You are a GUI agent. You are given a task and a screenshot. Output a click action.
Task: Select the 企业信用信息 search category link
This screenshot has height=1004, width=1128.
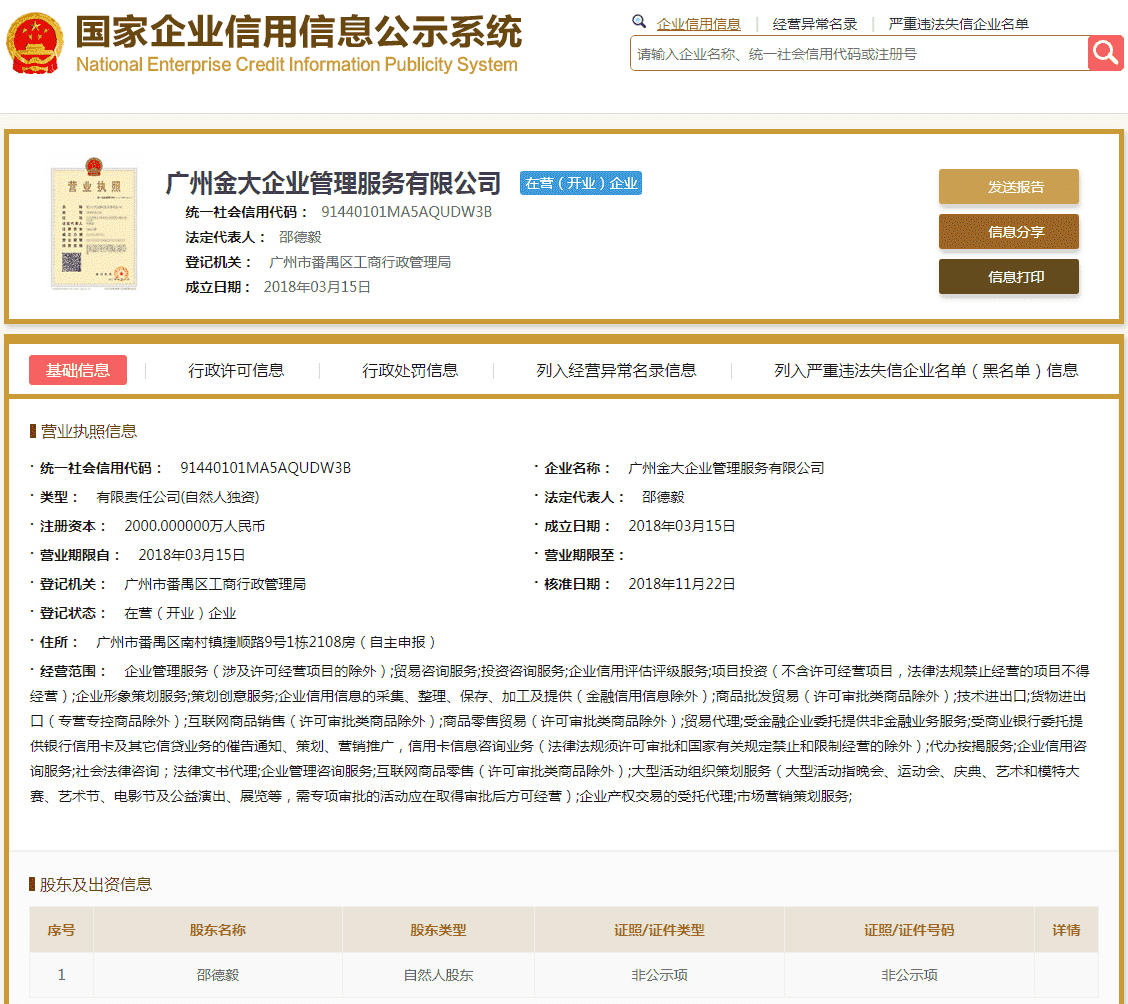click(x=699, y=24)
